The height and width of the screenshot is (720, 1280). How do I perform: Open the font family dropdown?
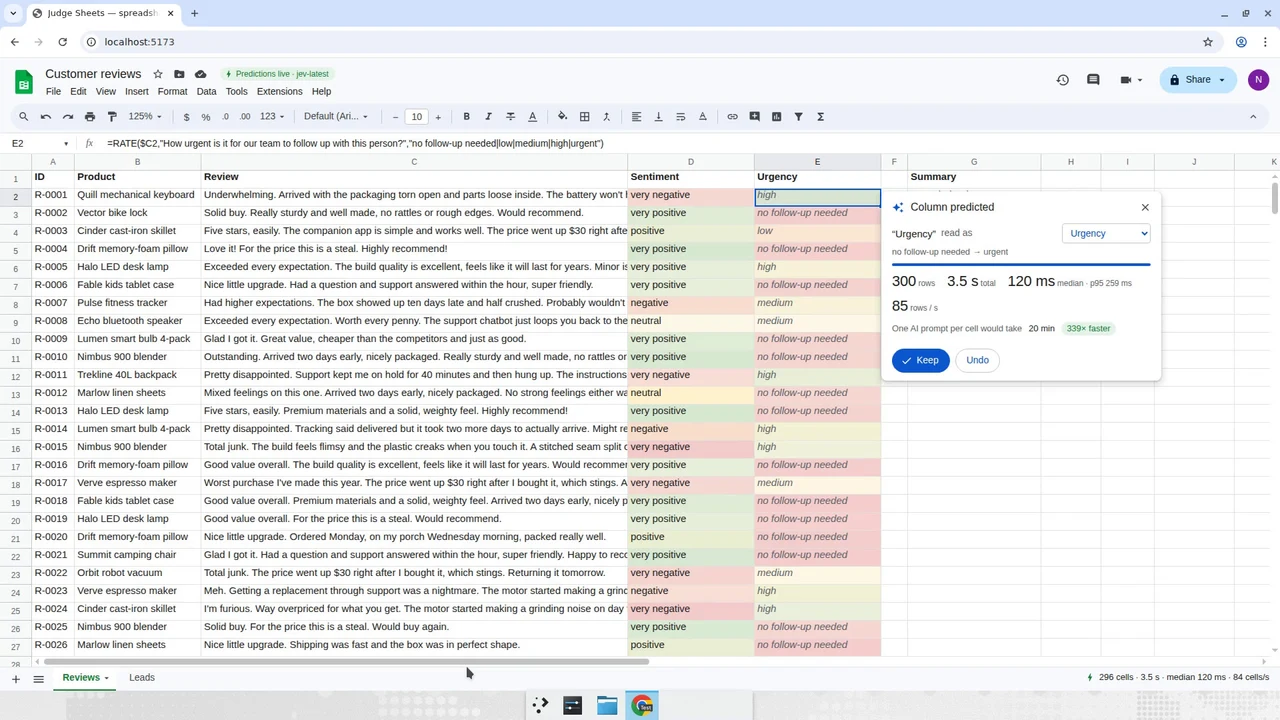(336, 117)
